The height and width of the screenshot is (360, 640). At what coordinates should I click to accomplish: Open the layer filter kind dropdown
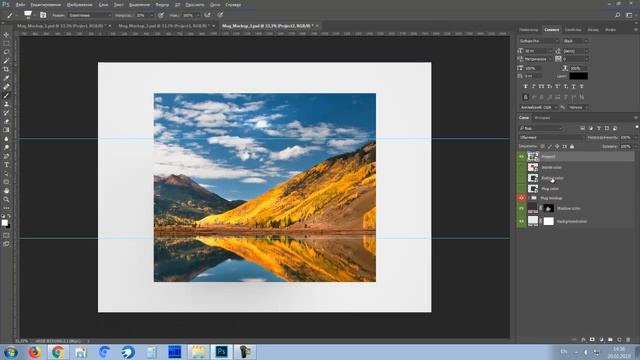point(541,128)
